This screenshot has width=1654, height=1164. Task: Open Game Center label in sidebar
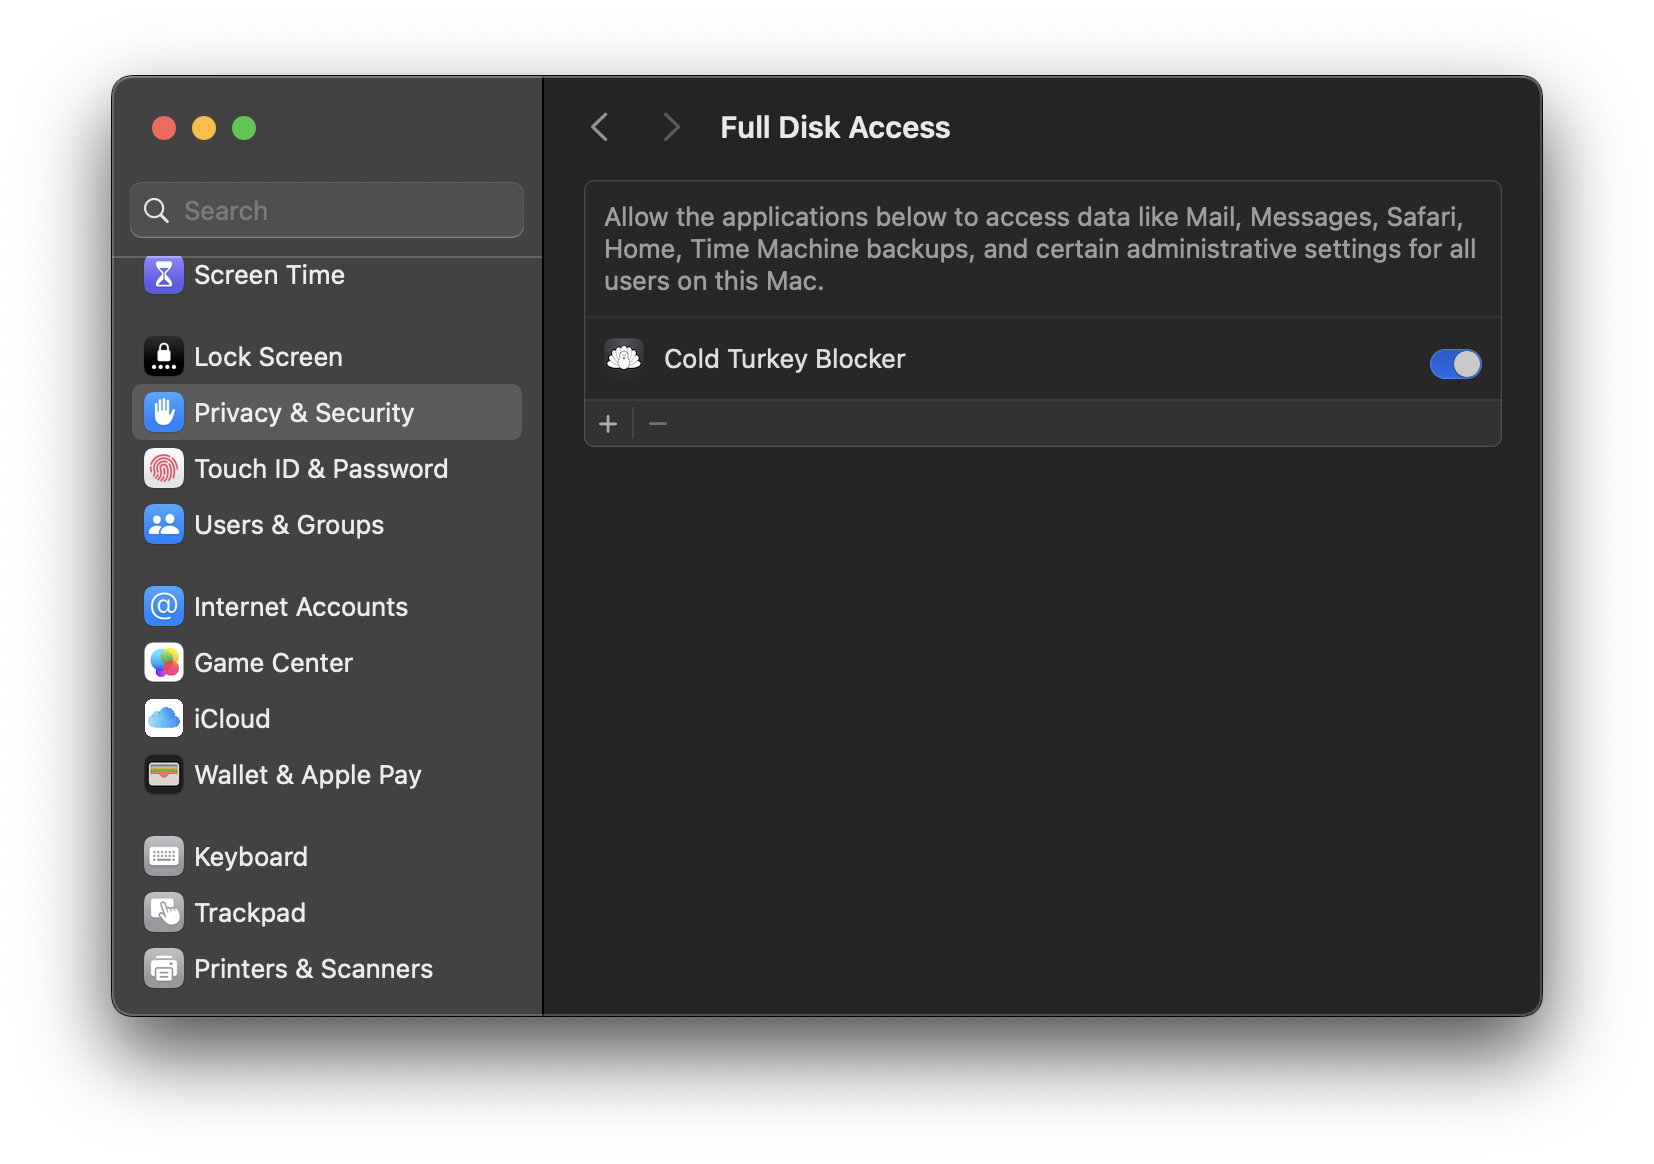tap(273, 663)
